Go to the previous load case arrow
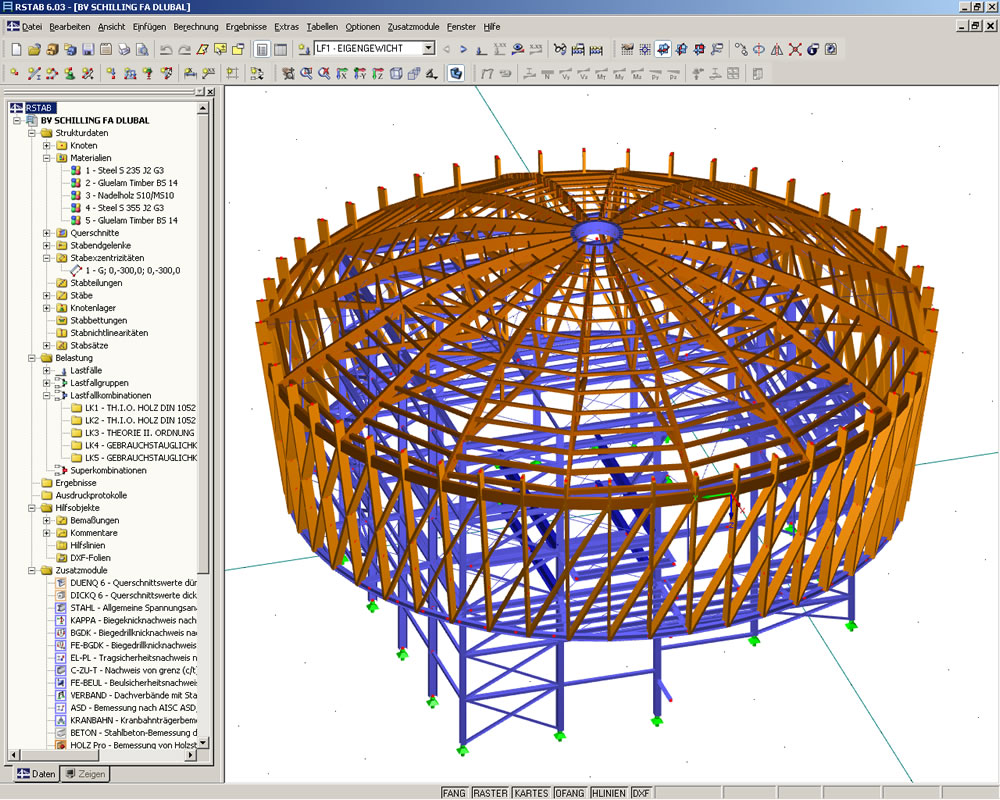The image size is (1000, 800). pos(446,49)
